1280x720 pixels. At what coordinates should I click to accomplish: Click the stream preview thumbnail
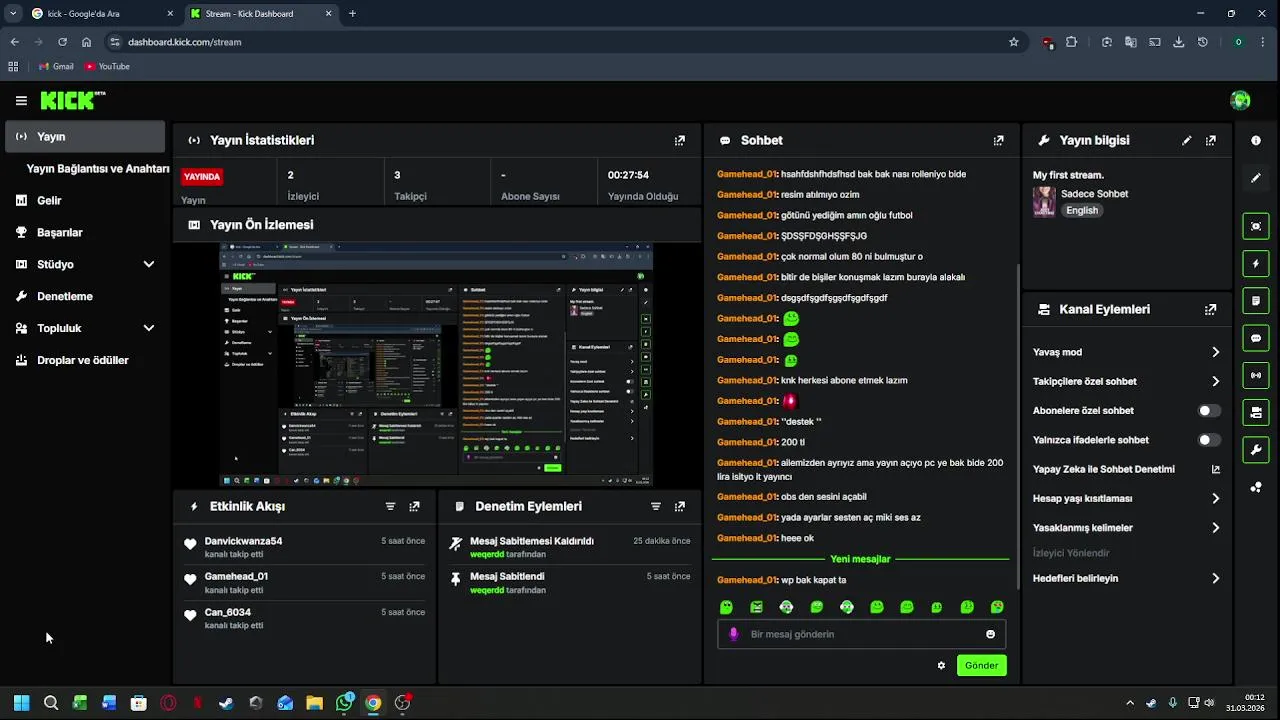click(x=436, y=364)
